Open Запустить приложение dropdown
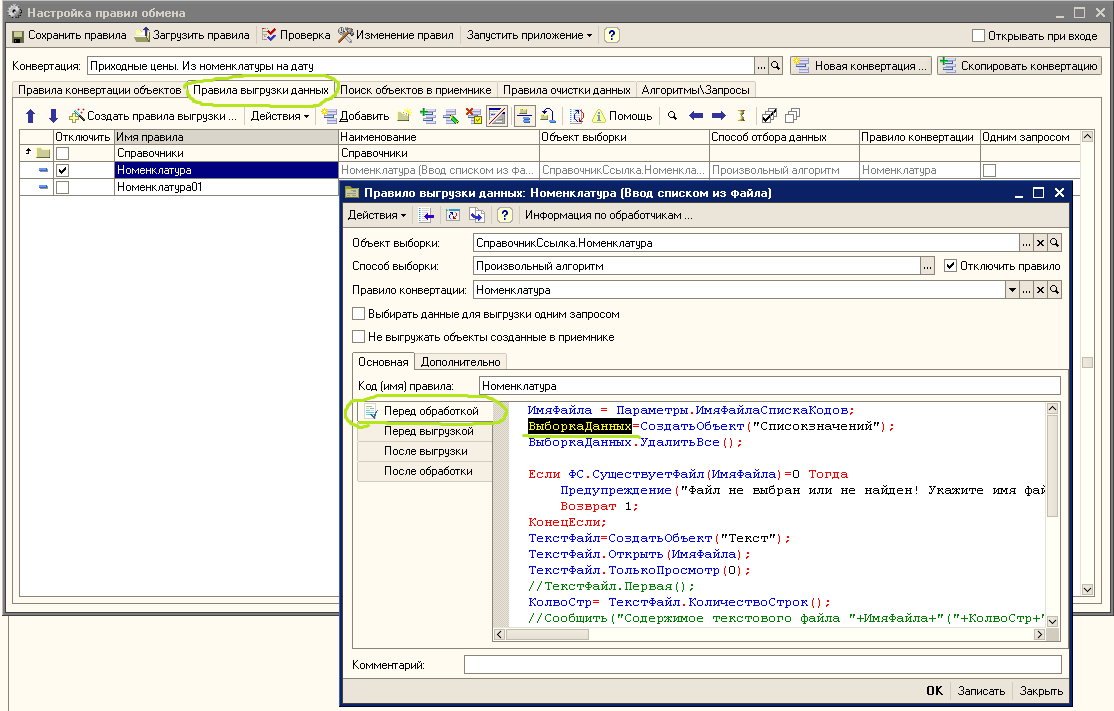 point(529,35)
